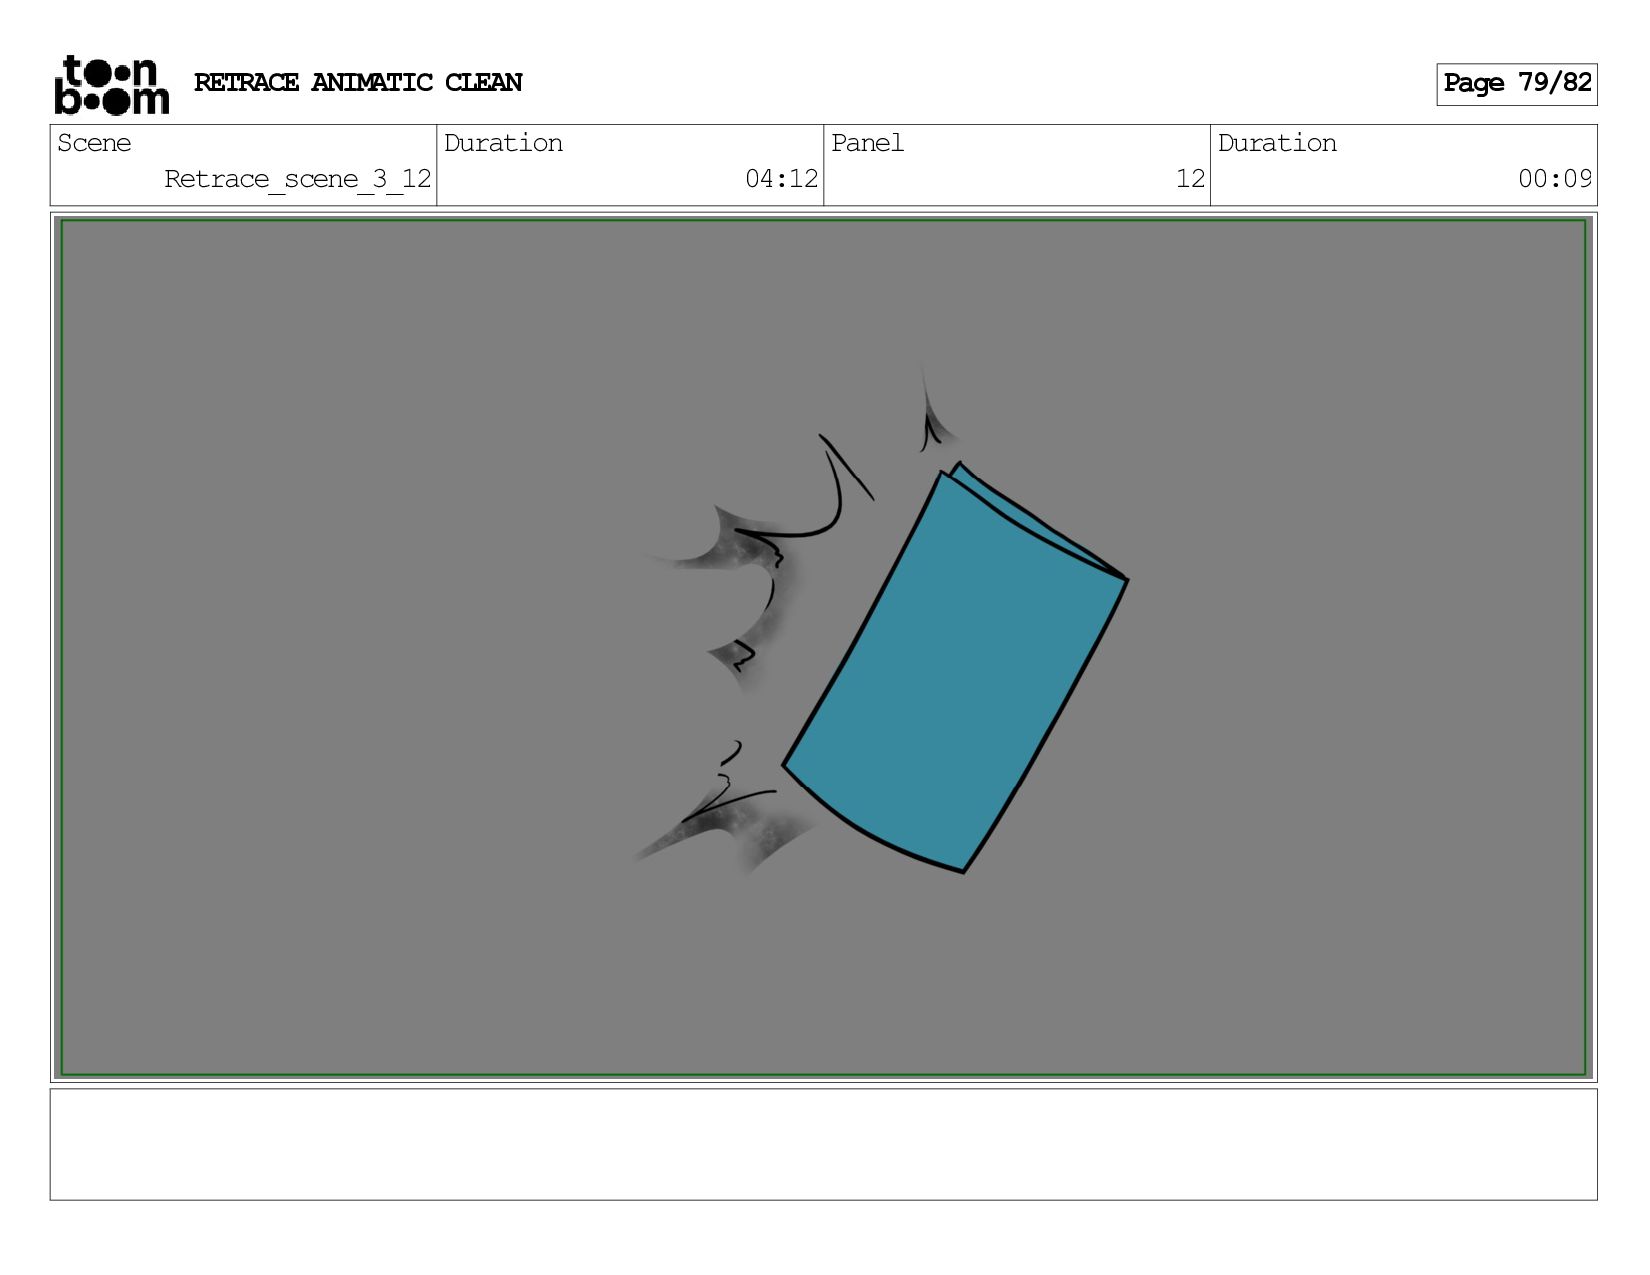Click panel duration value '00:09'
This screenshot has height=1275, width=1650.
coord(1555,179)
